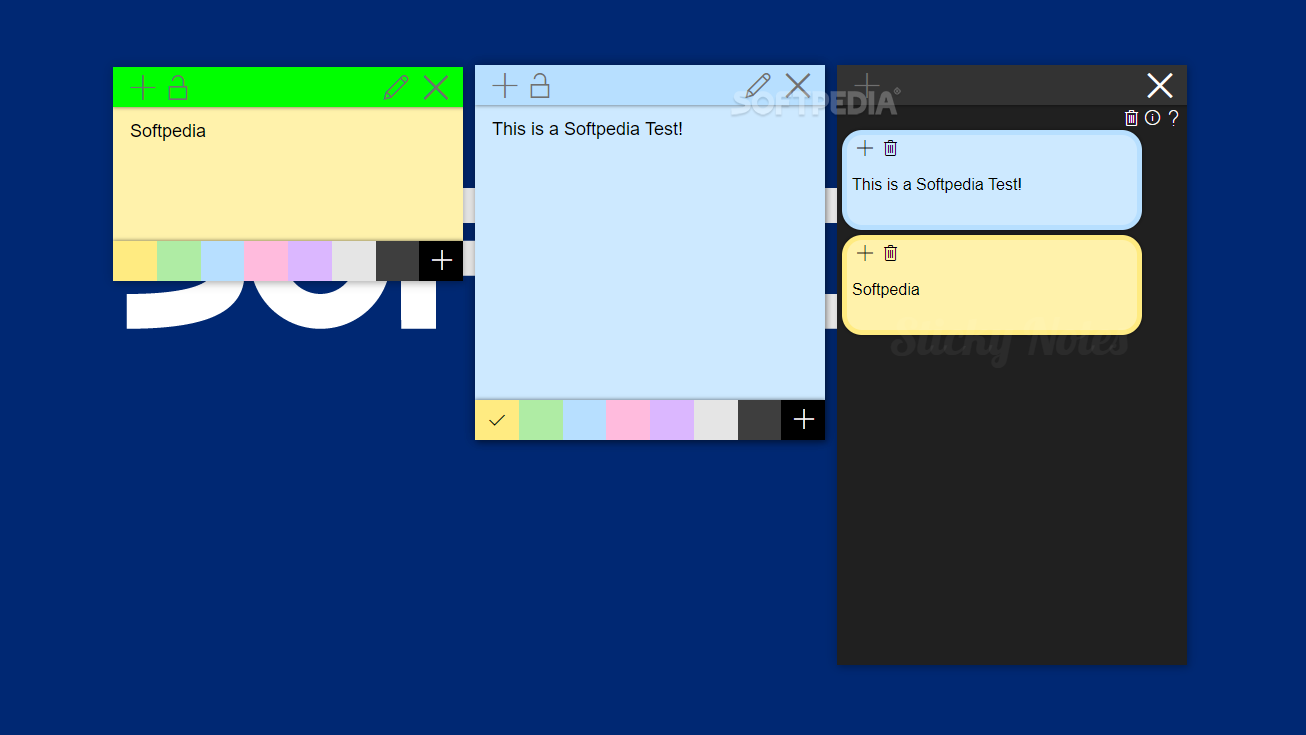The height and width of the screenshot is (735, 1306).
Task: Click the trash icon in the notes list toolbar
Action: point(1132,118)
